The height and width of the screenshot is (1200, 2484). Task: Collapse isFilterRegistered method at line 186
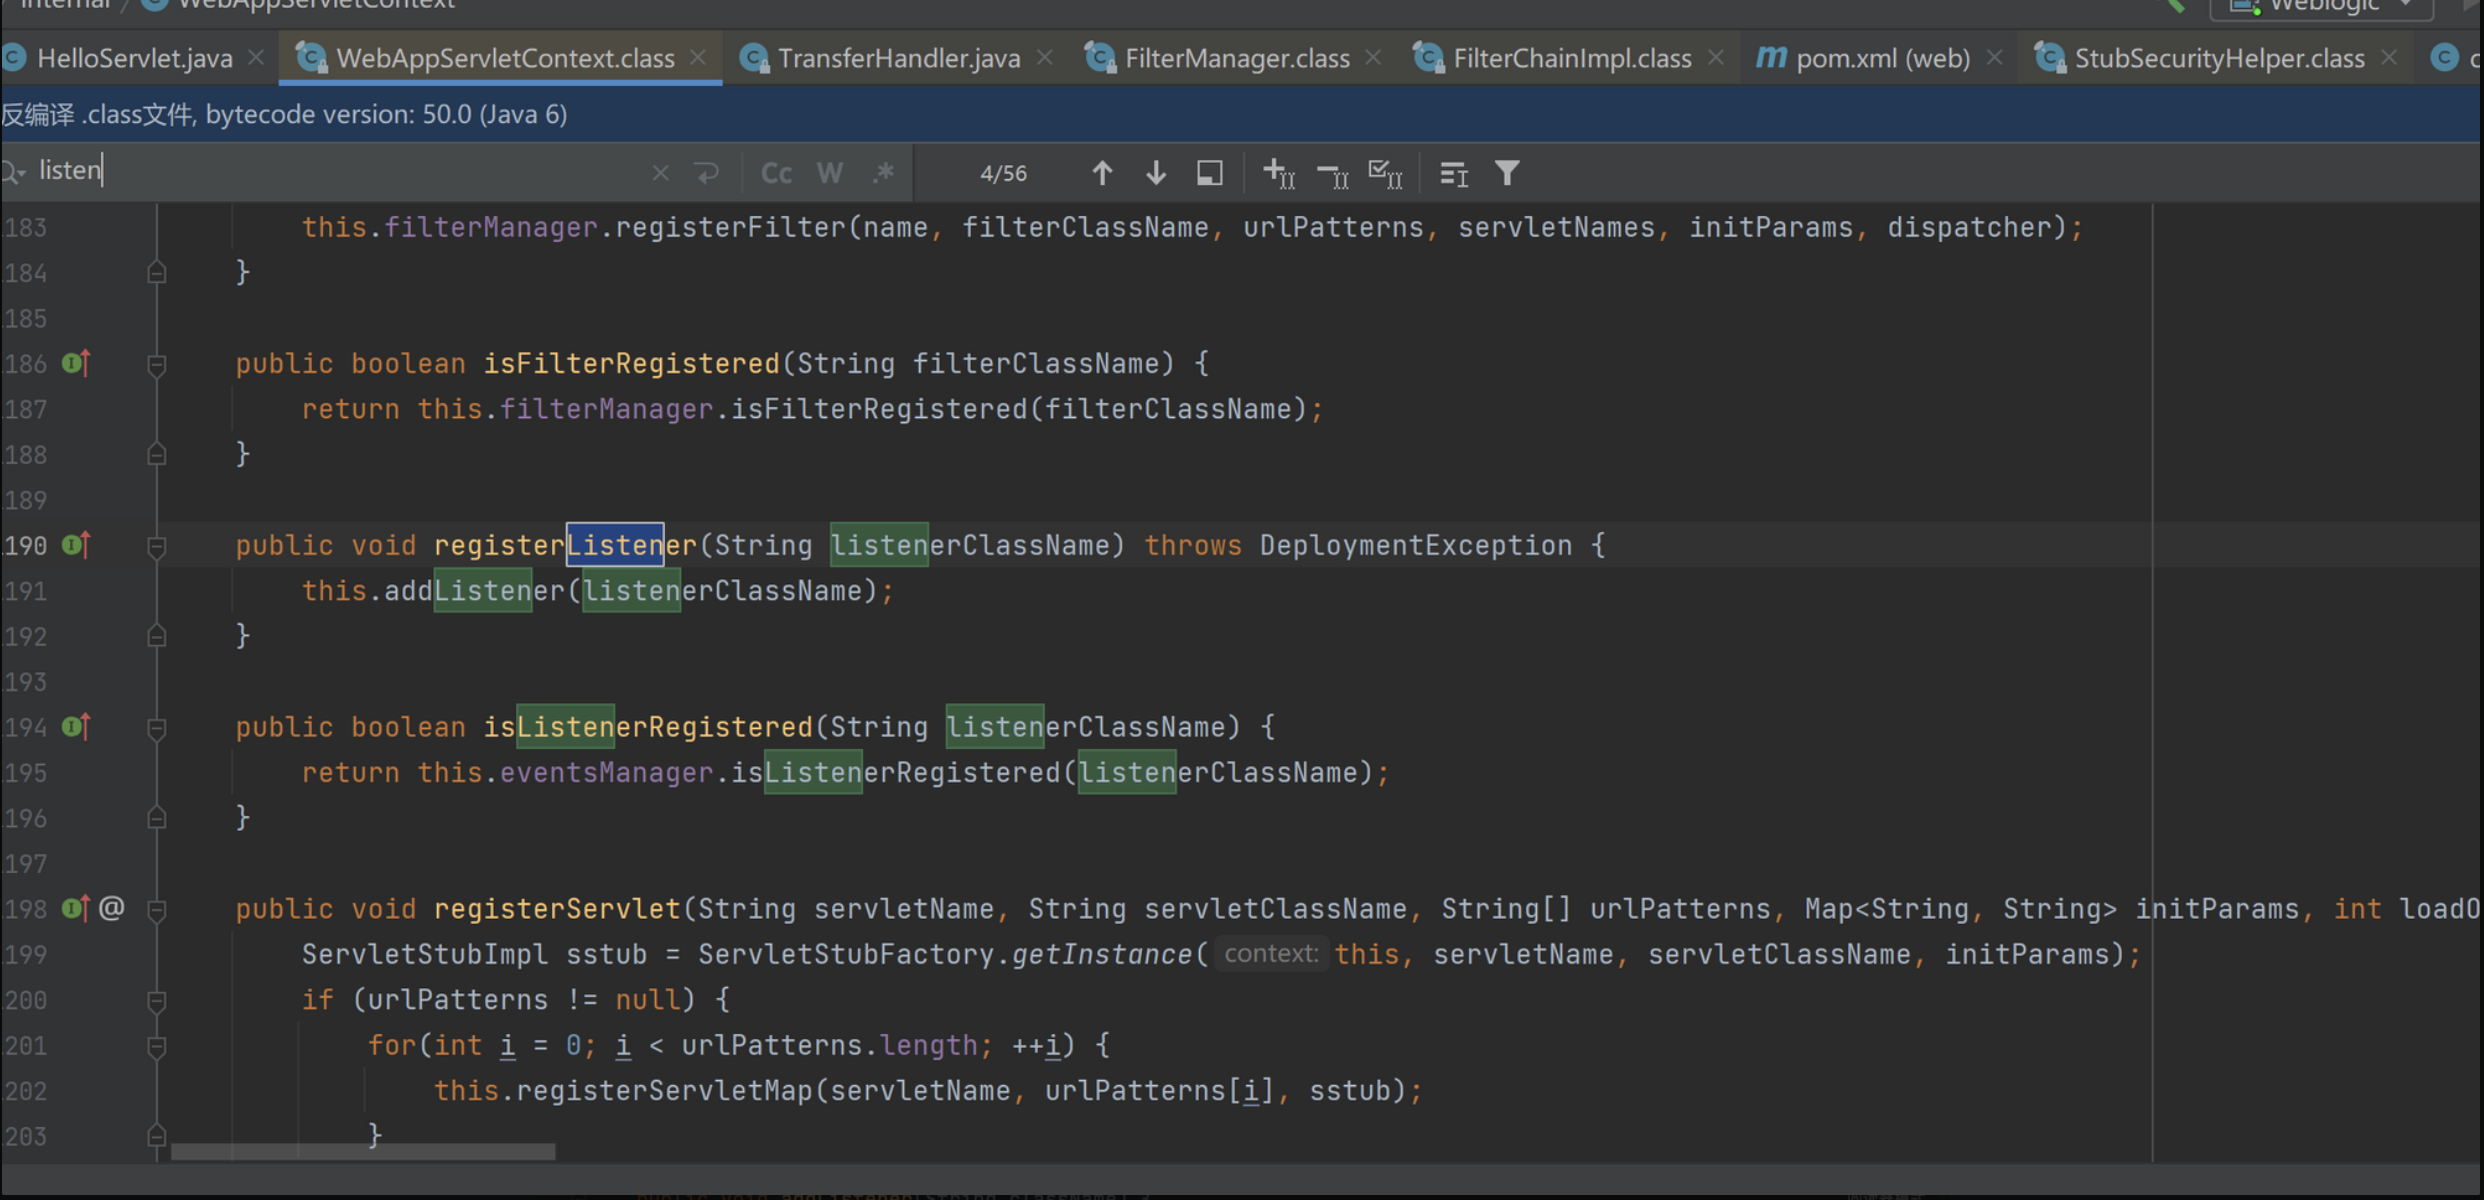click(x=157, y=364)
